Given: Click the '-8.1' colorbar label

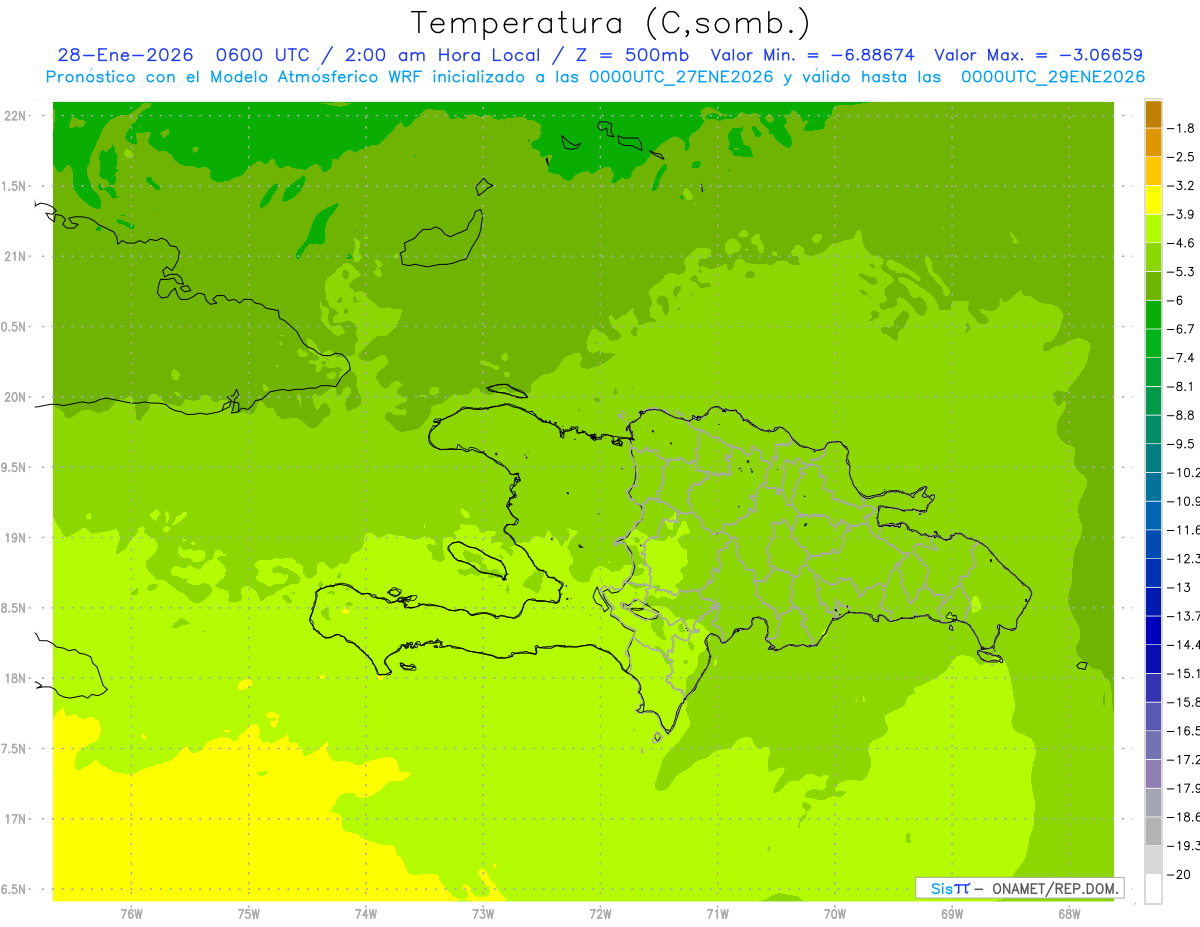Looking at the screenshot, I should coord(1183,386).
